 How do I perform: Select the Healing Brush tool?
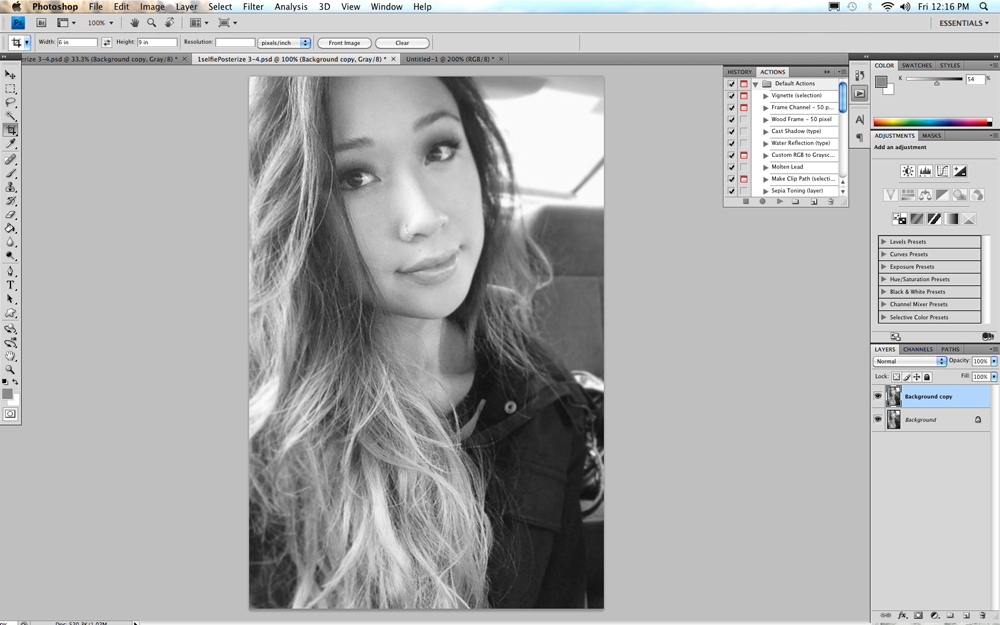pos(10,159)
